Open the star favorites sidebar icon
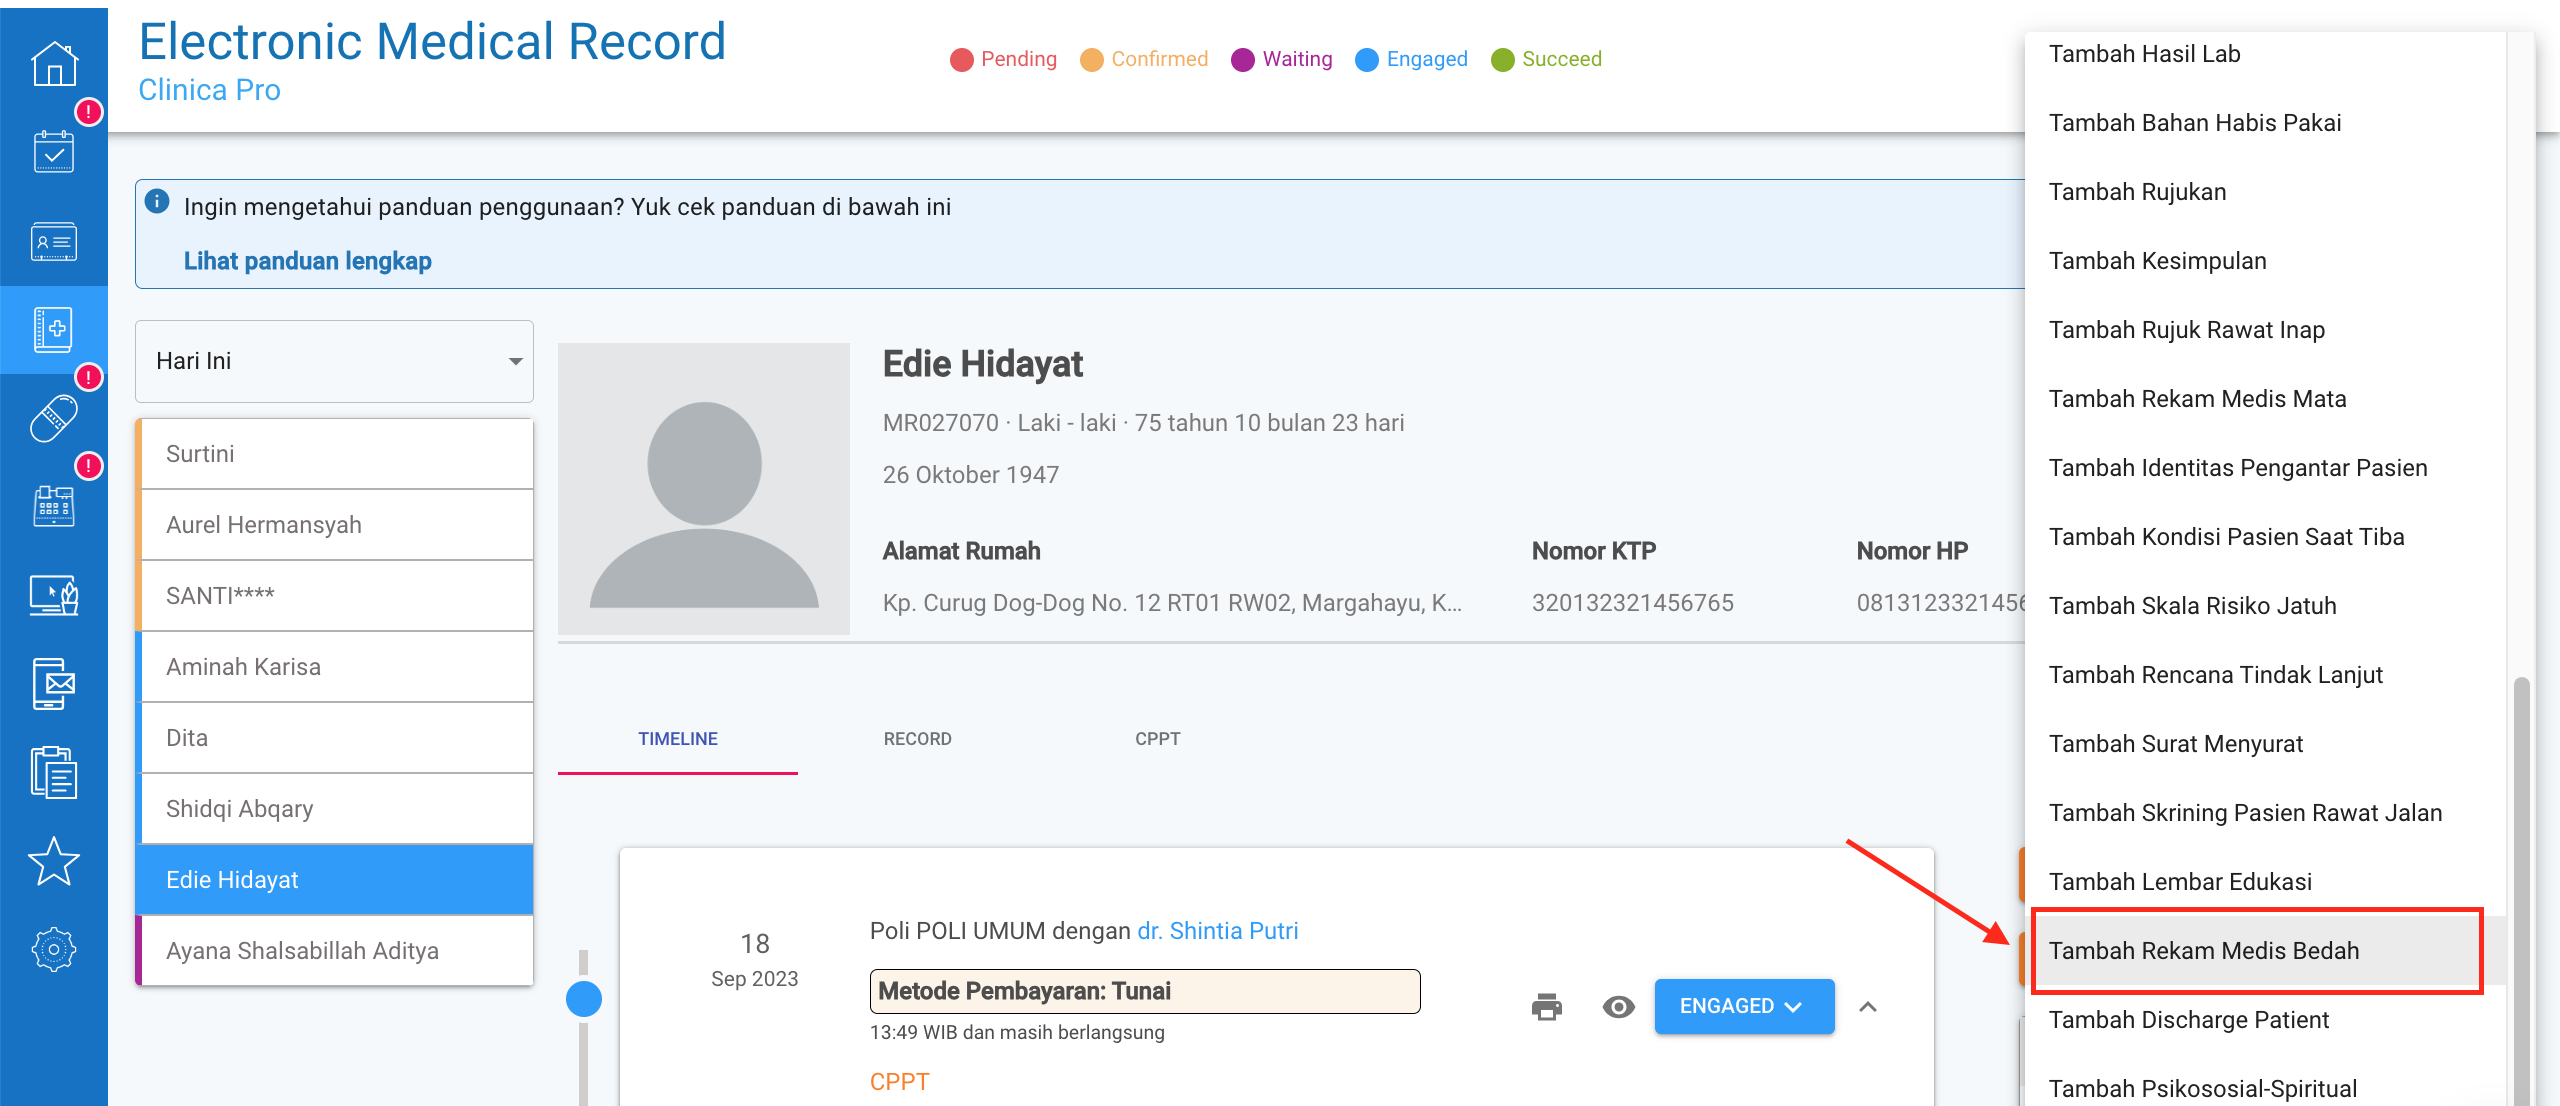2560x1106 pixels. coord(54,861)
